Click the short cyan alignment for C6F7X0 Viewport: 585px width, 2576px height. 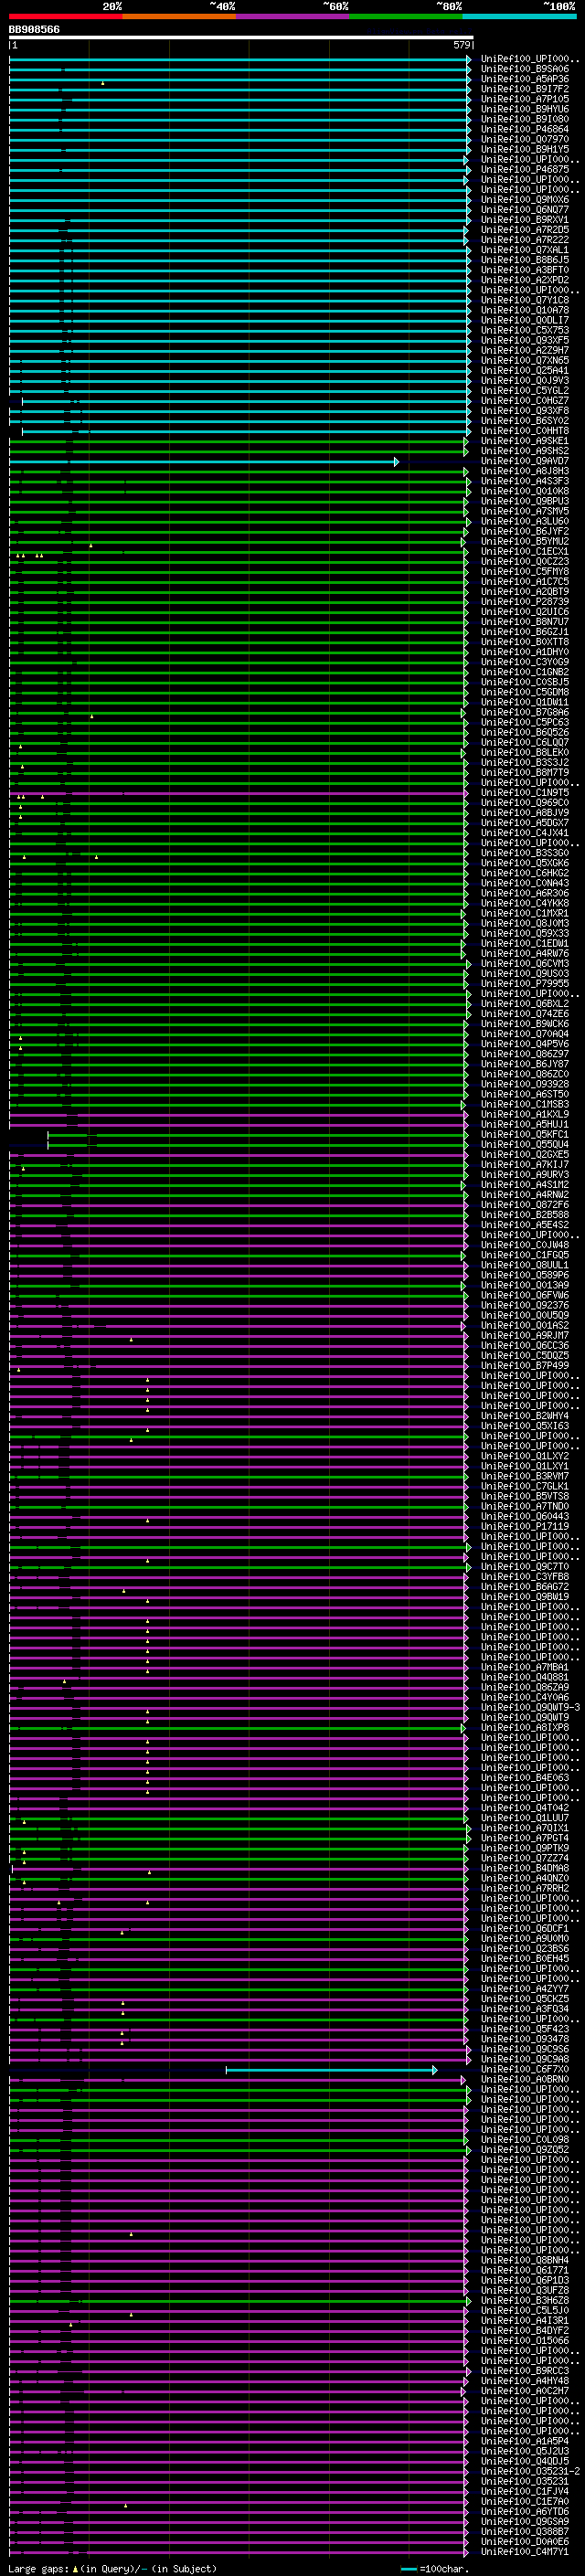tap(331, 2070)
